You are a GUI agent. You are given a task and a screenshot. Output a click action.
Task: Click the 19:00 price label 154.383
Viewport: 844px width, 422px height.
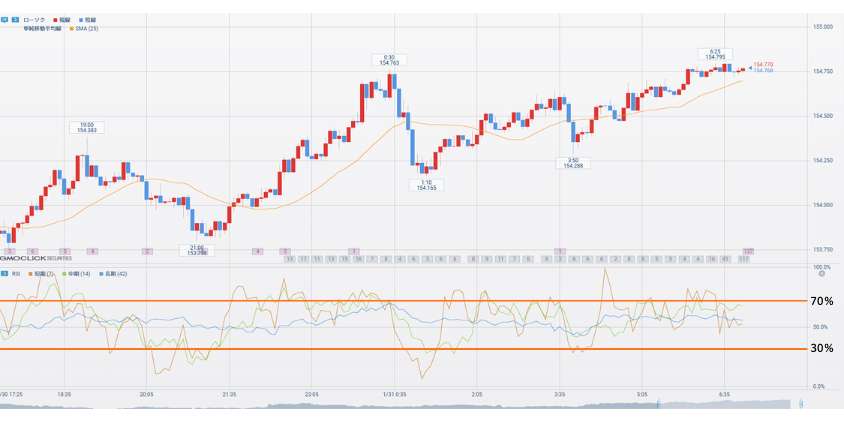[x=87, y=127]
